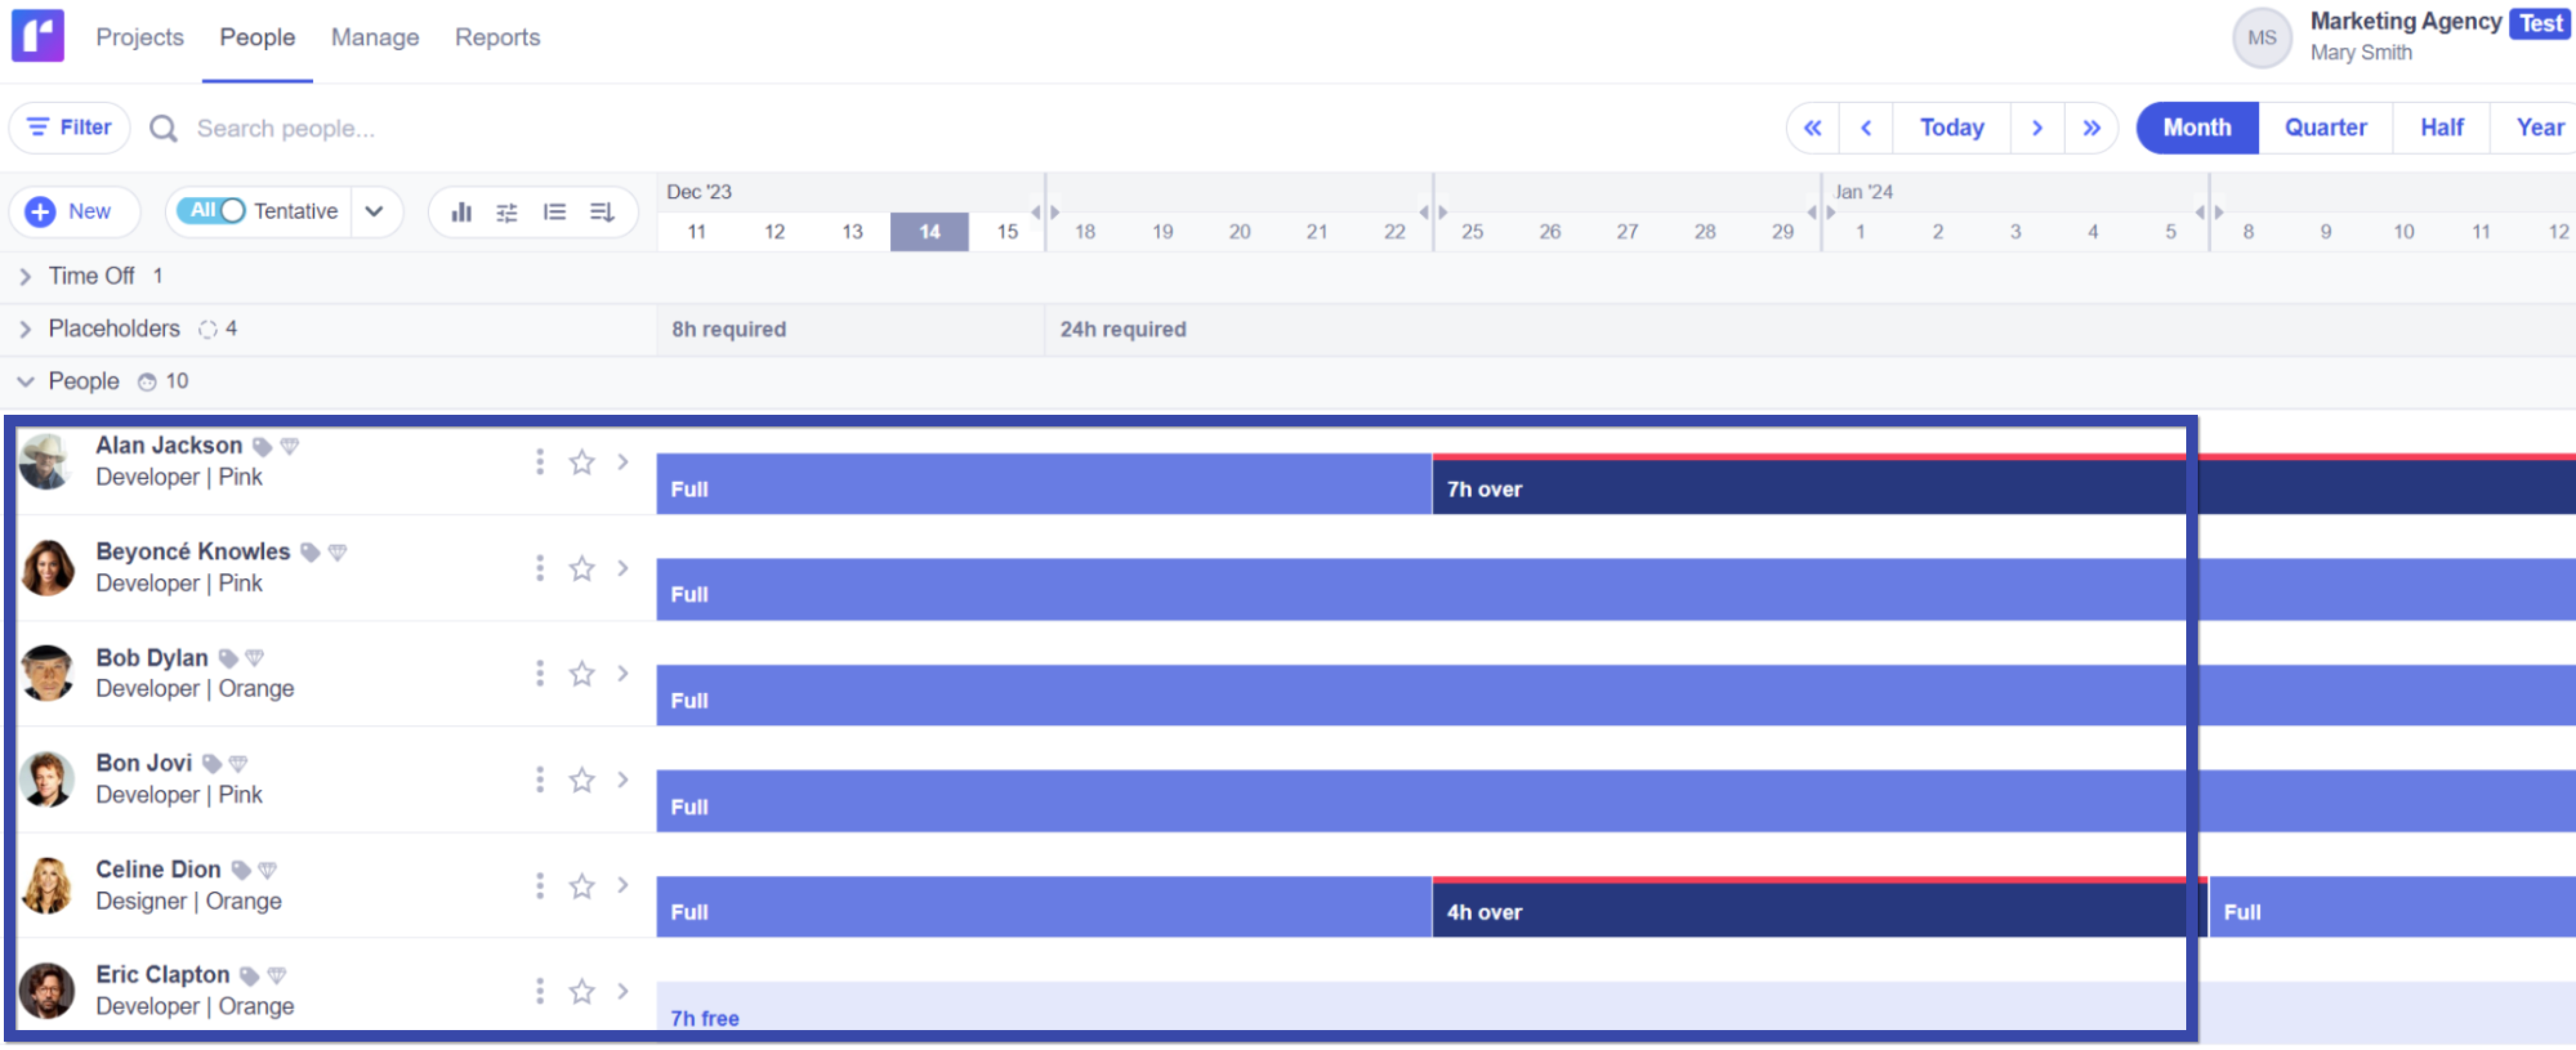Click the MS user avatar
This screenshot has width=2576, height=1050.
click(2262, 38)
